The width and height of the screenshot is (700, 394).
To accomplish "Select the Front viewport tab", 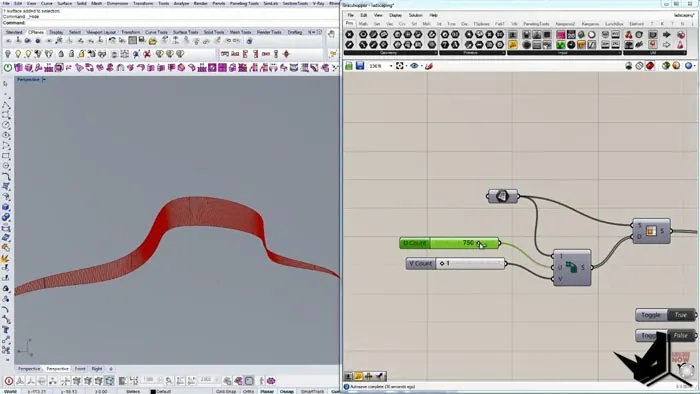I will tap(80, 369).
